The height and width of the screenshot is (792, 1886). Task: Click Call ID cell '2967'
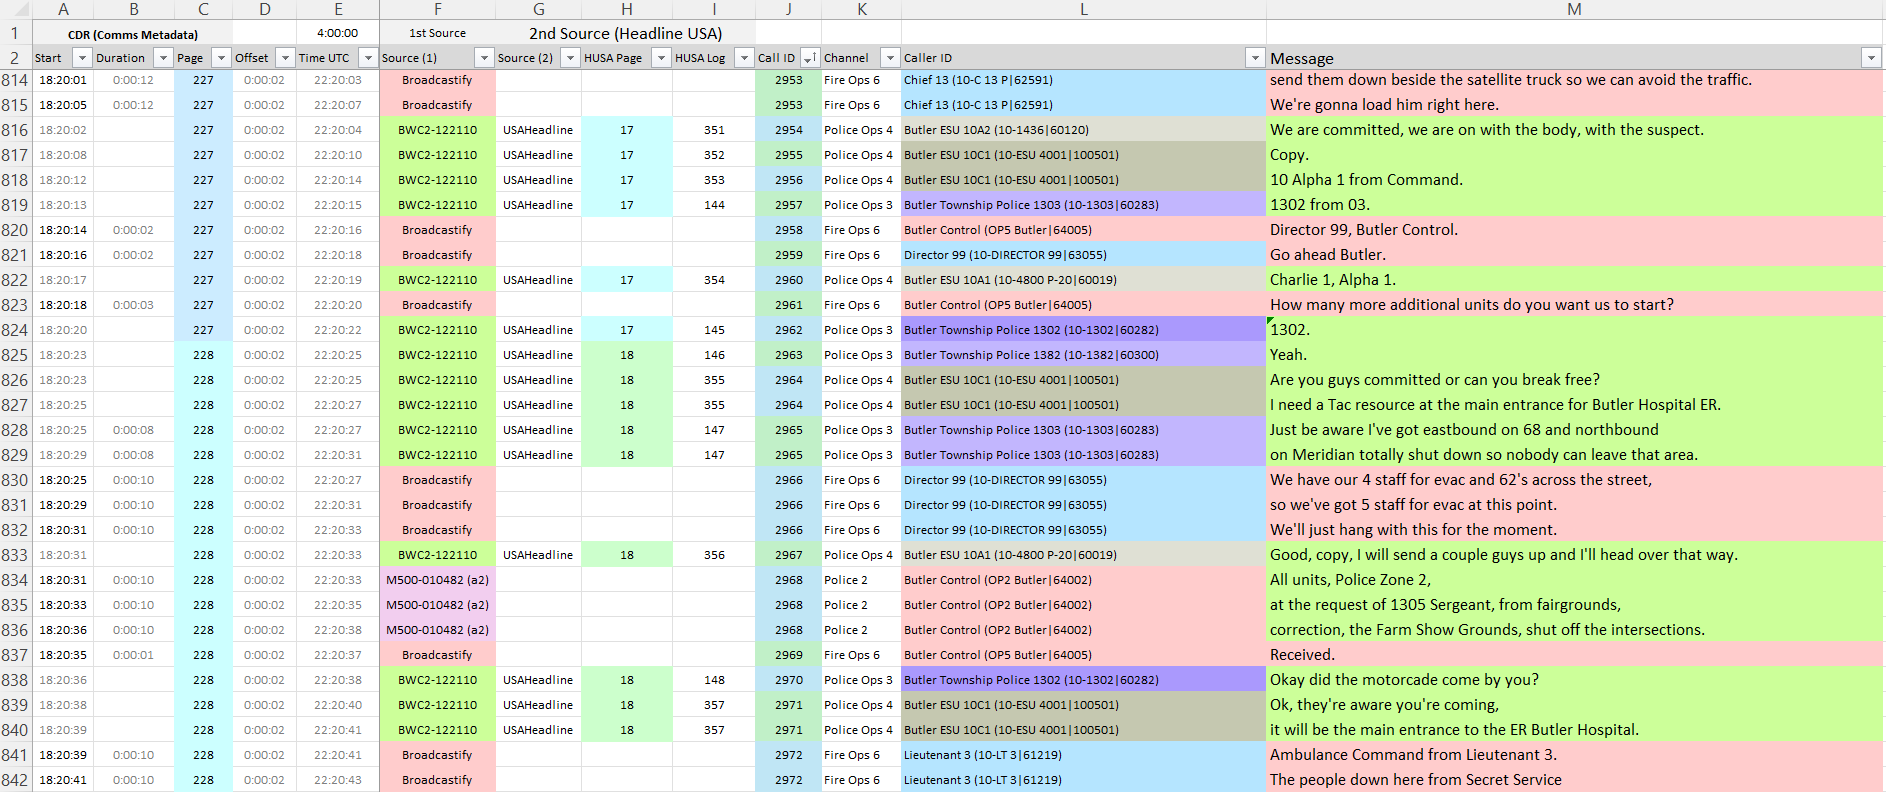[788, 555]
